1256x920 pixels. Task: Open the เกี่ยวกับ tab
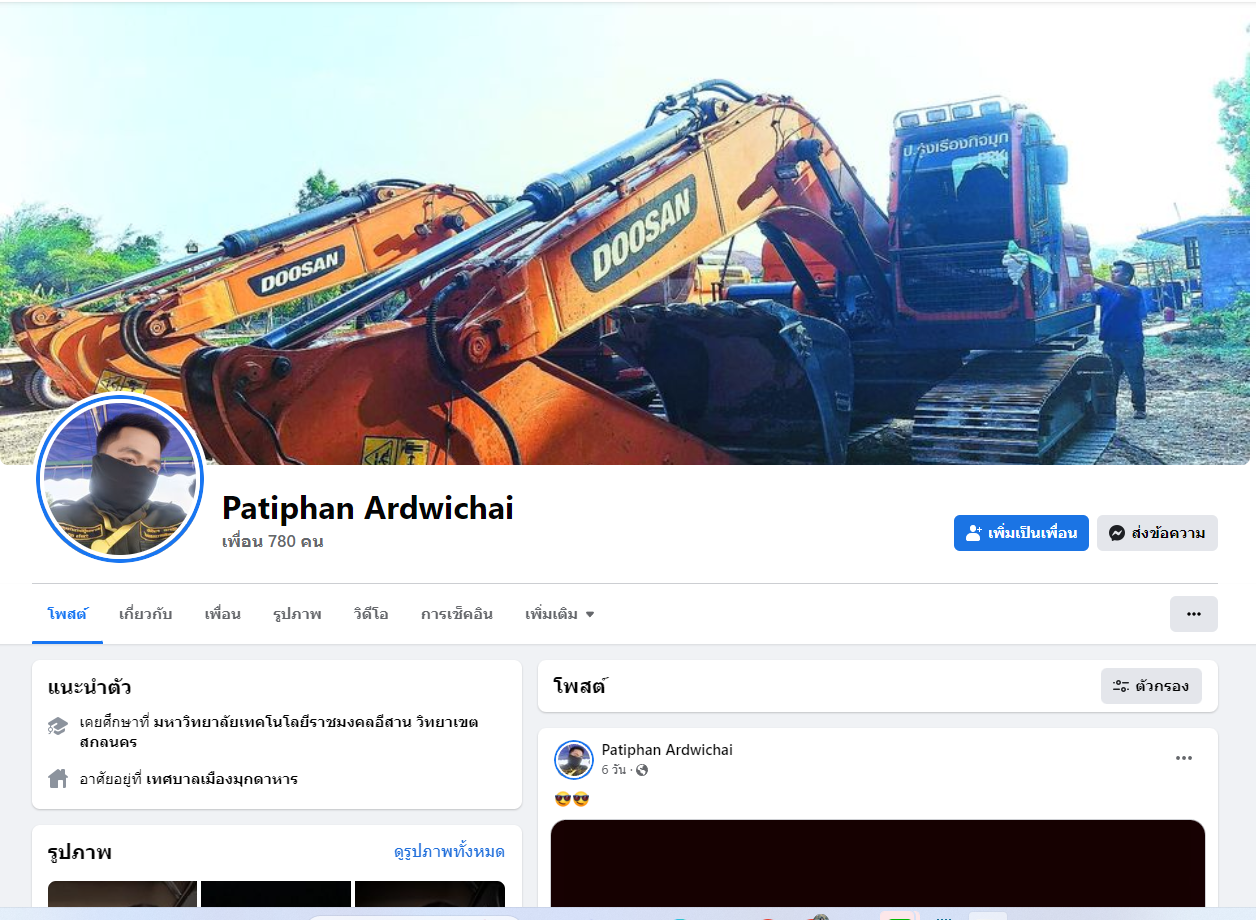coord(146,614)
